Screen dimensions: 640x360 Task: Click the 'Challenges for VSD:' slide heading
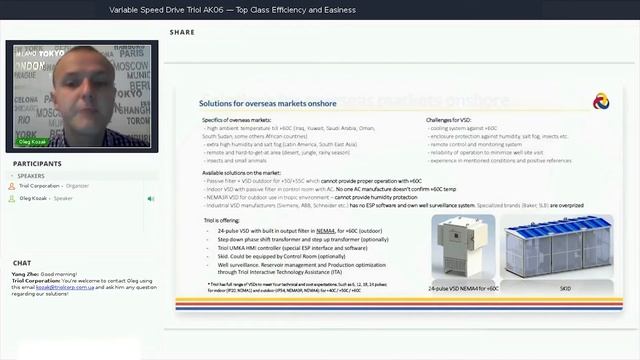tap(448, 120)
